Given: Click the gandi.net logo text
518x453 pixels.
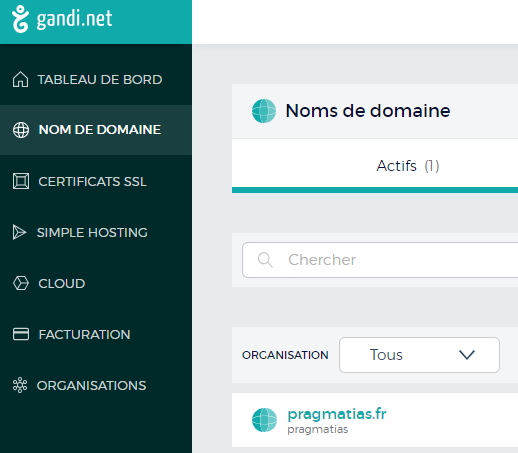Looking at the screenshot, I should 74,19.
